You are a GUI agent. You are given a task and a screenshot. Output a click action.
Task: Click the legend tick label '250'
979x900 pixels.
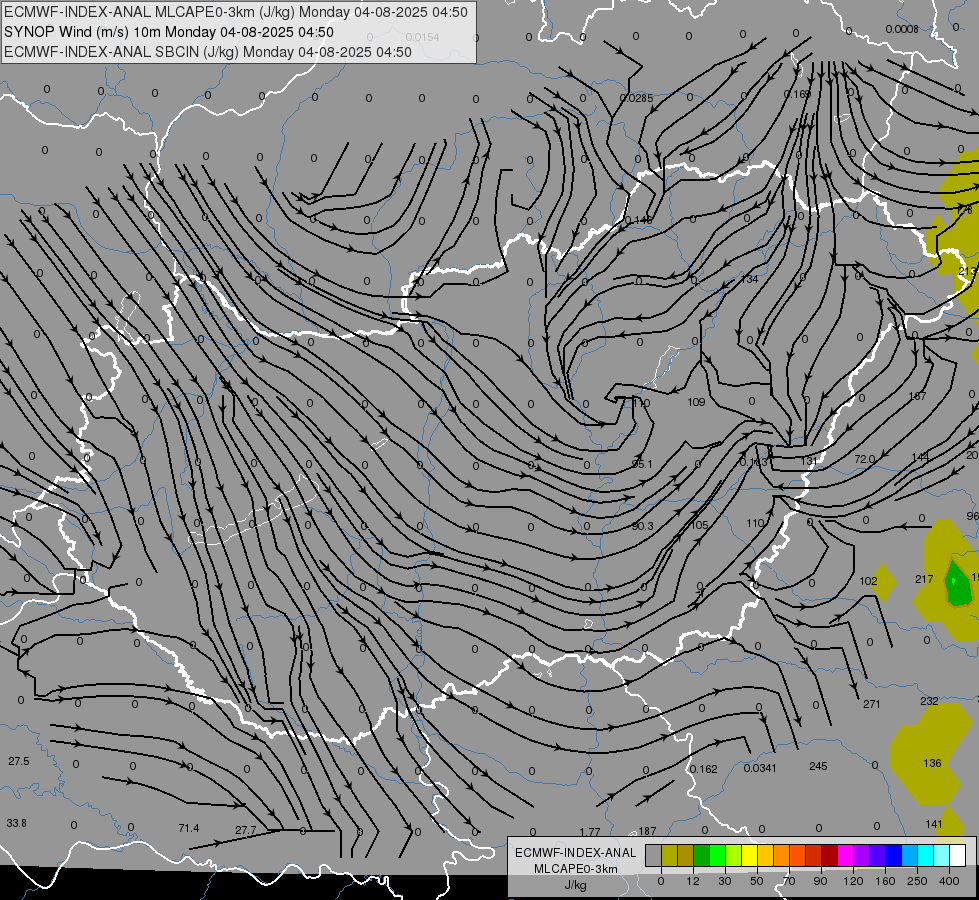[x=917, y=881]
